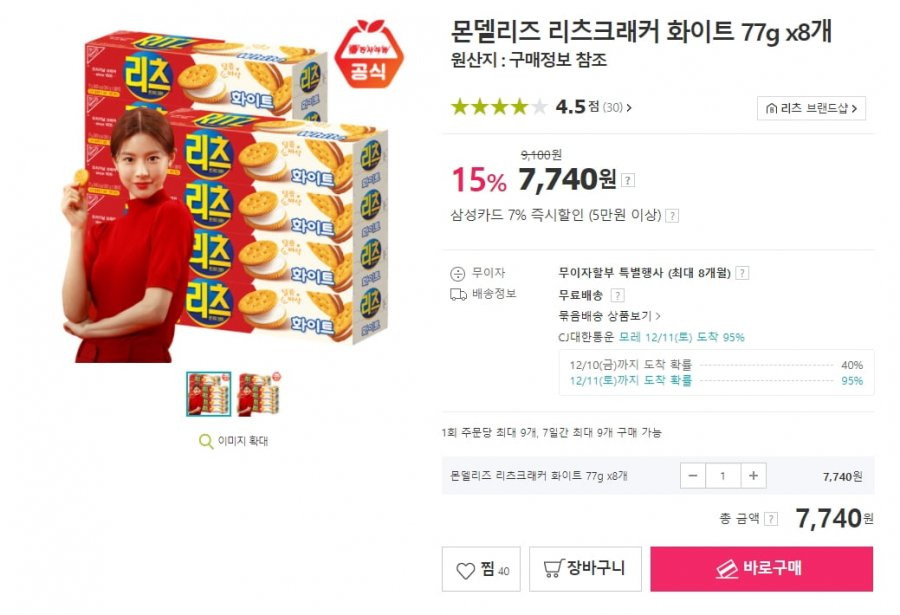The image size is (900, 615).
Task: Click the 공식 official badge on product image
Action: 369,53
